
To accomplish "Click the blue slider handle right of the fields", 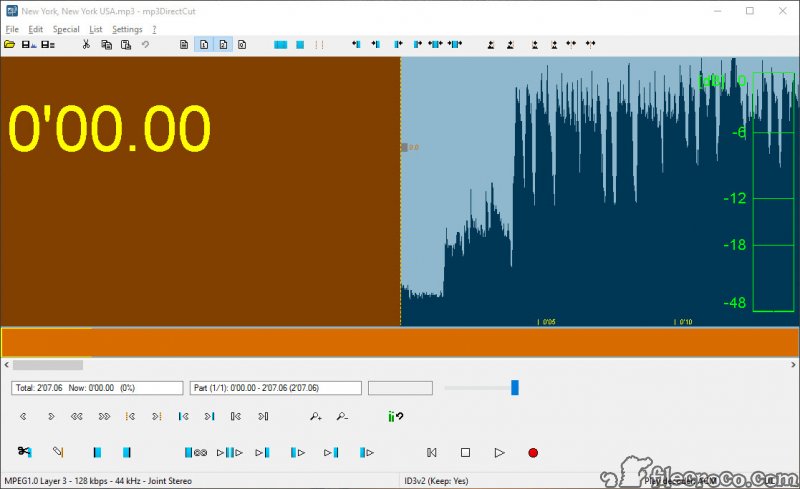I will point(515,387).
